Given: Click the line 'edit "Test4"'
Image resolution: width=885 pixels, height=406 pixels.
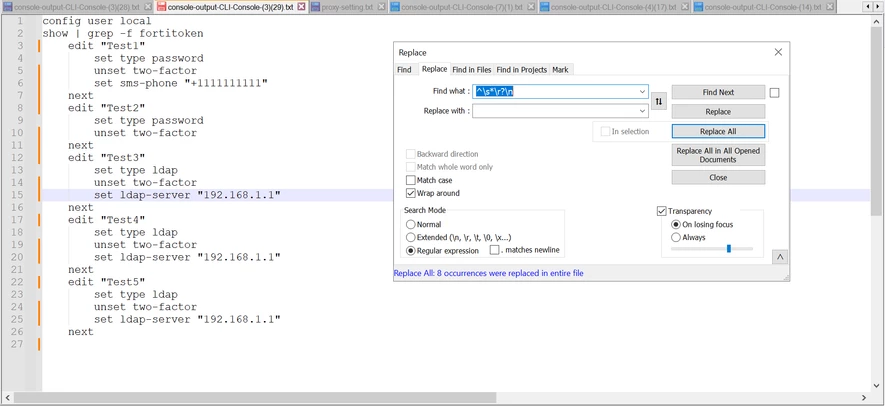Looking at the screenshot, I should tap(107, 220).
